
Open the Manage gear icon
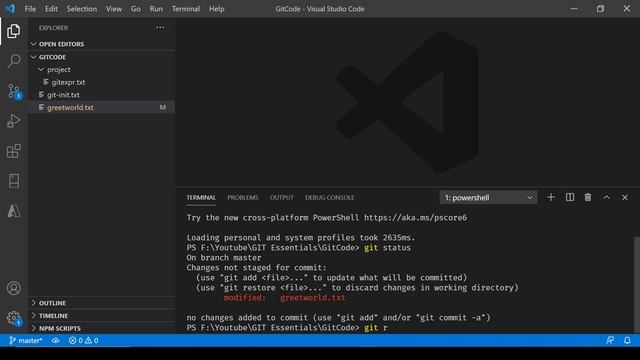click(x=13, y=318)
